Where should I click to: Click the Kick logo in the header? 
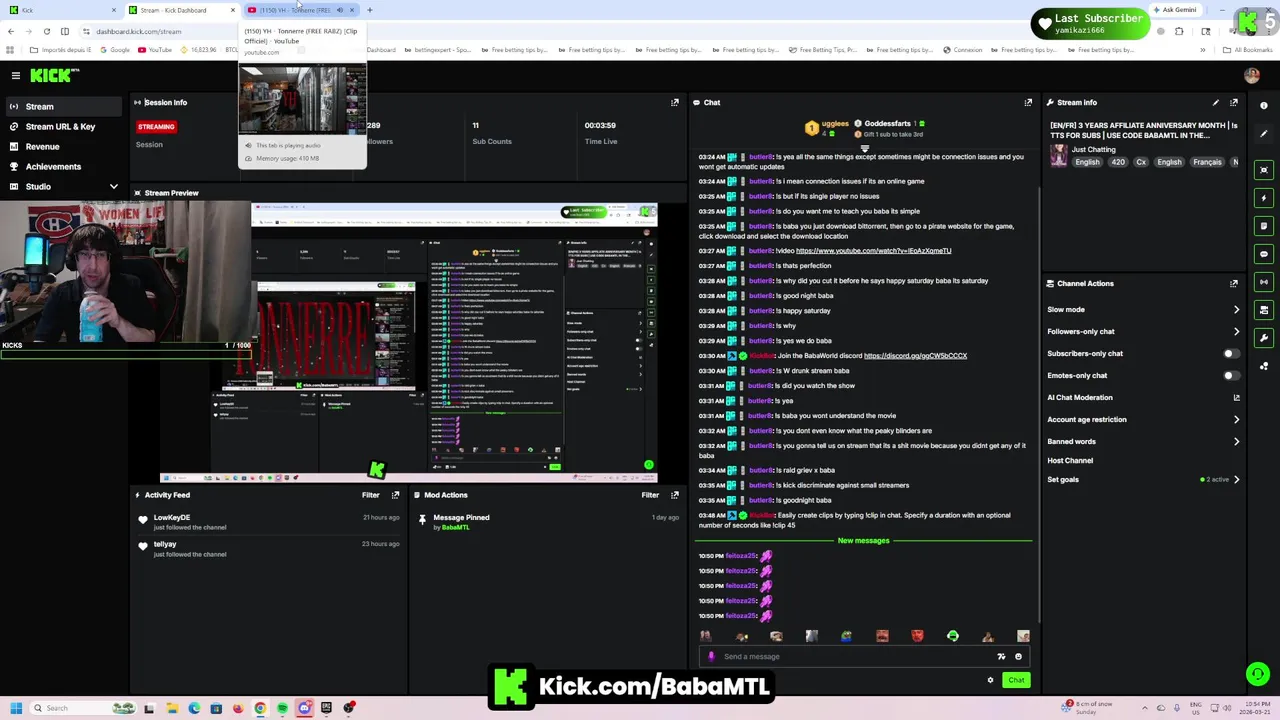[52, 75]
